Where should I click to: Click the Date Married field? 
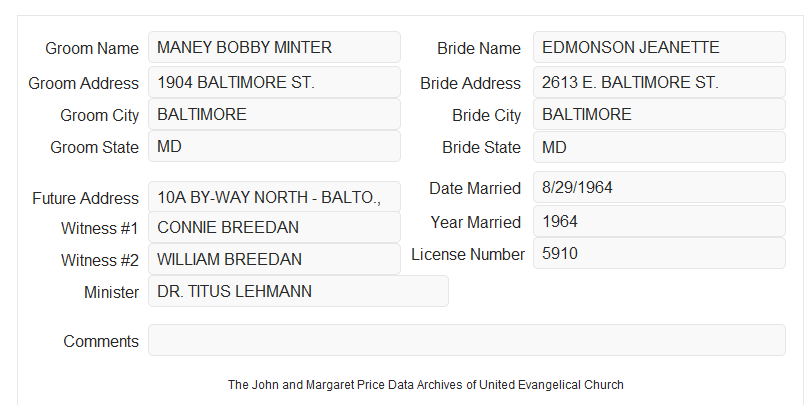(x=659, y=187)
